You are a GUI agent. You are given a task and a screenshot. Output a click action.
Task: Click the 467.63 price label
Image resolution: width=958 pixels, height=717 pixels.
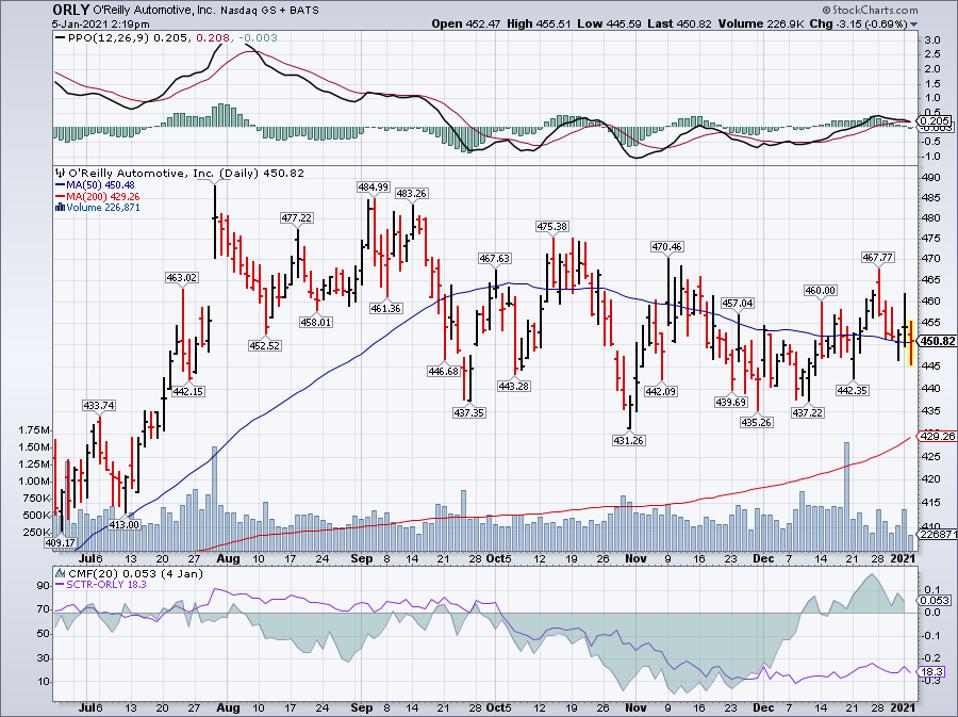(x=494, y=258)
